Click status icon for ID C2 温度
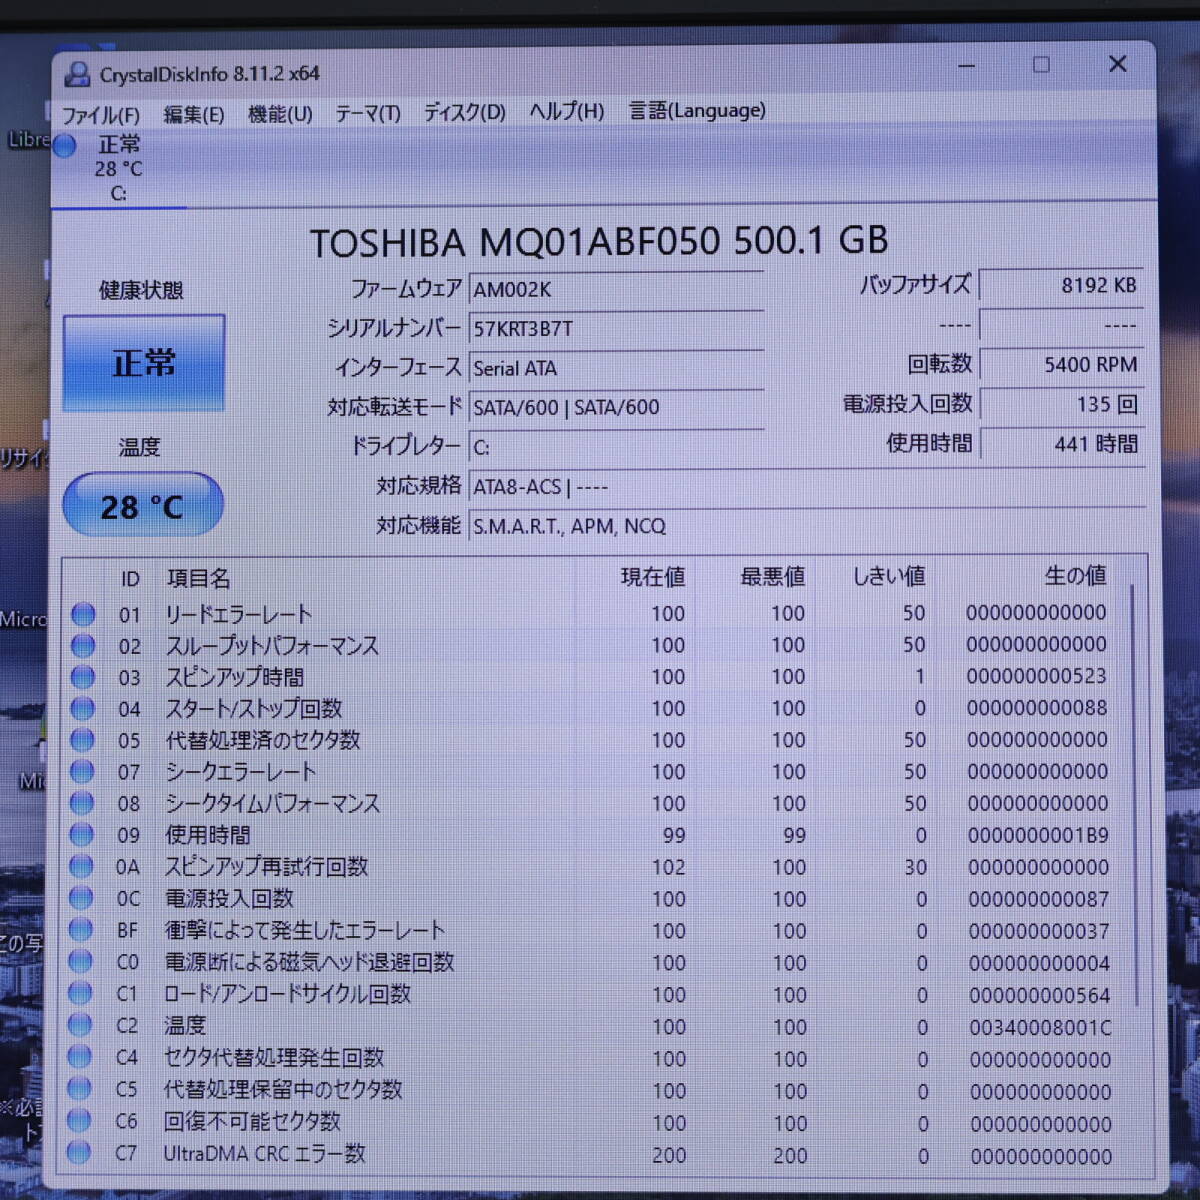This screenshot has width=1200, height=1200. coord(80,1025)
